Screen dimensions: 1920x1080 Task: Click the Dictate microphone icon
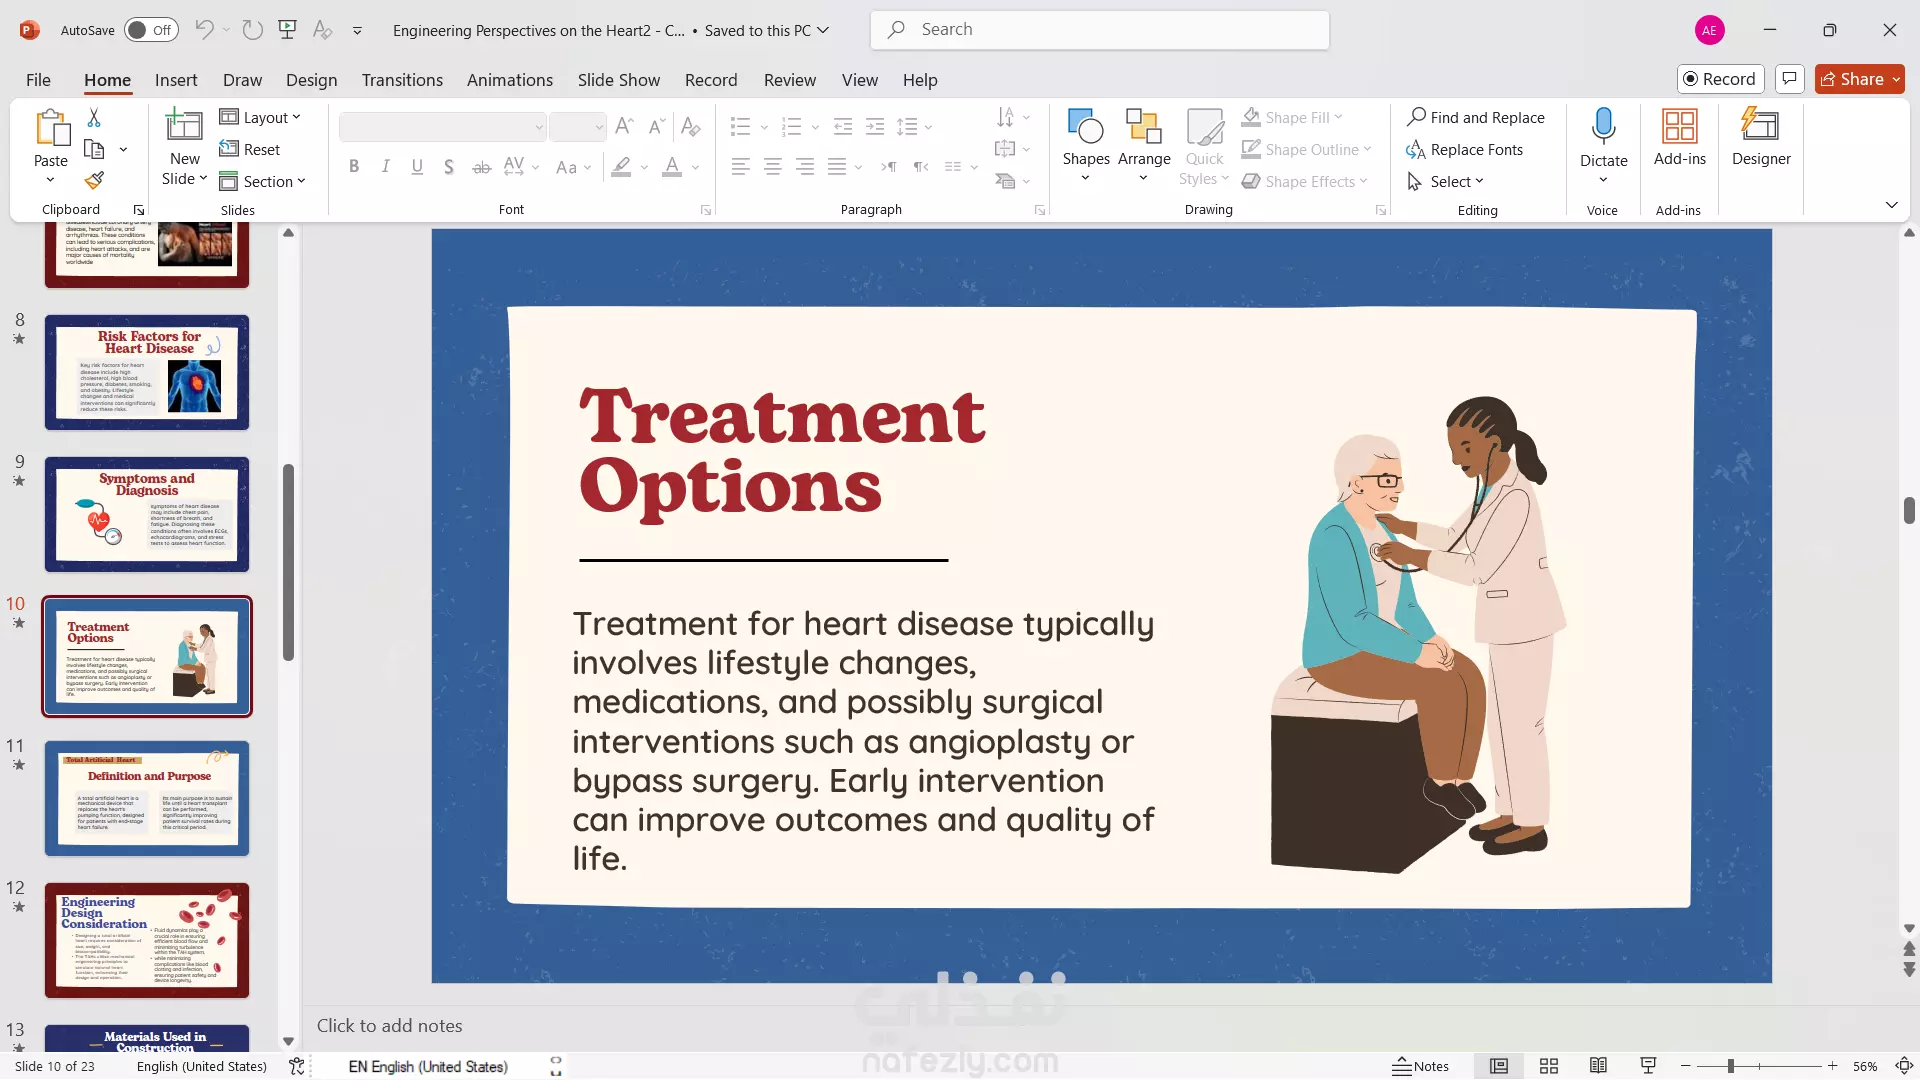(1603, 126)
